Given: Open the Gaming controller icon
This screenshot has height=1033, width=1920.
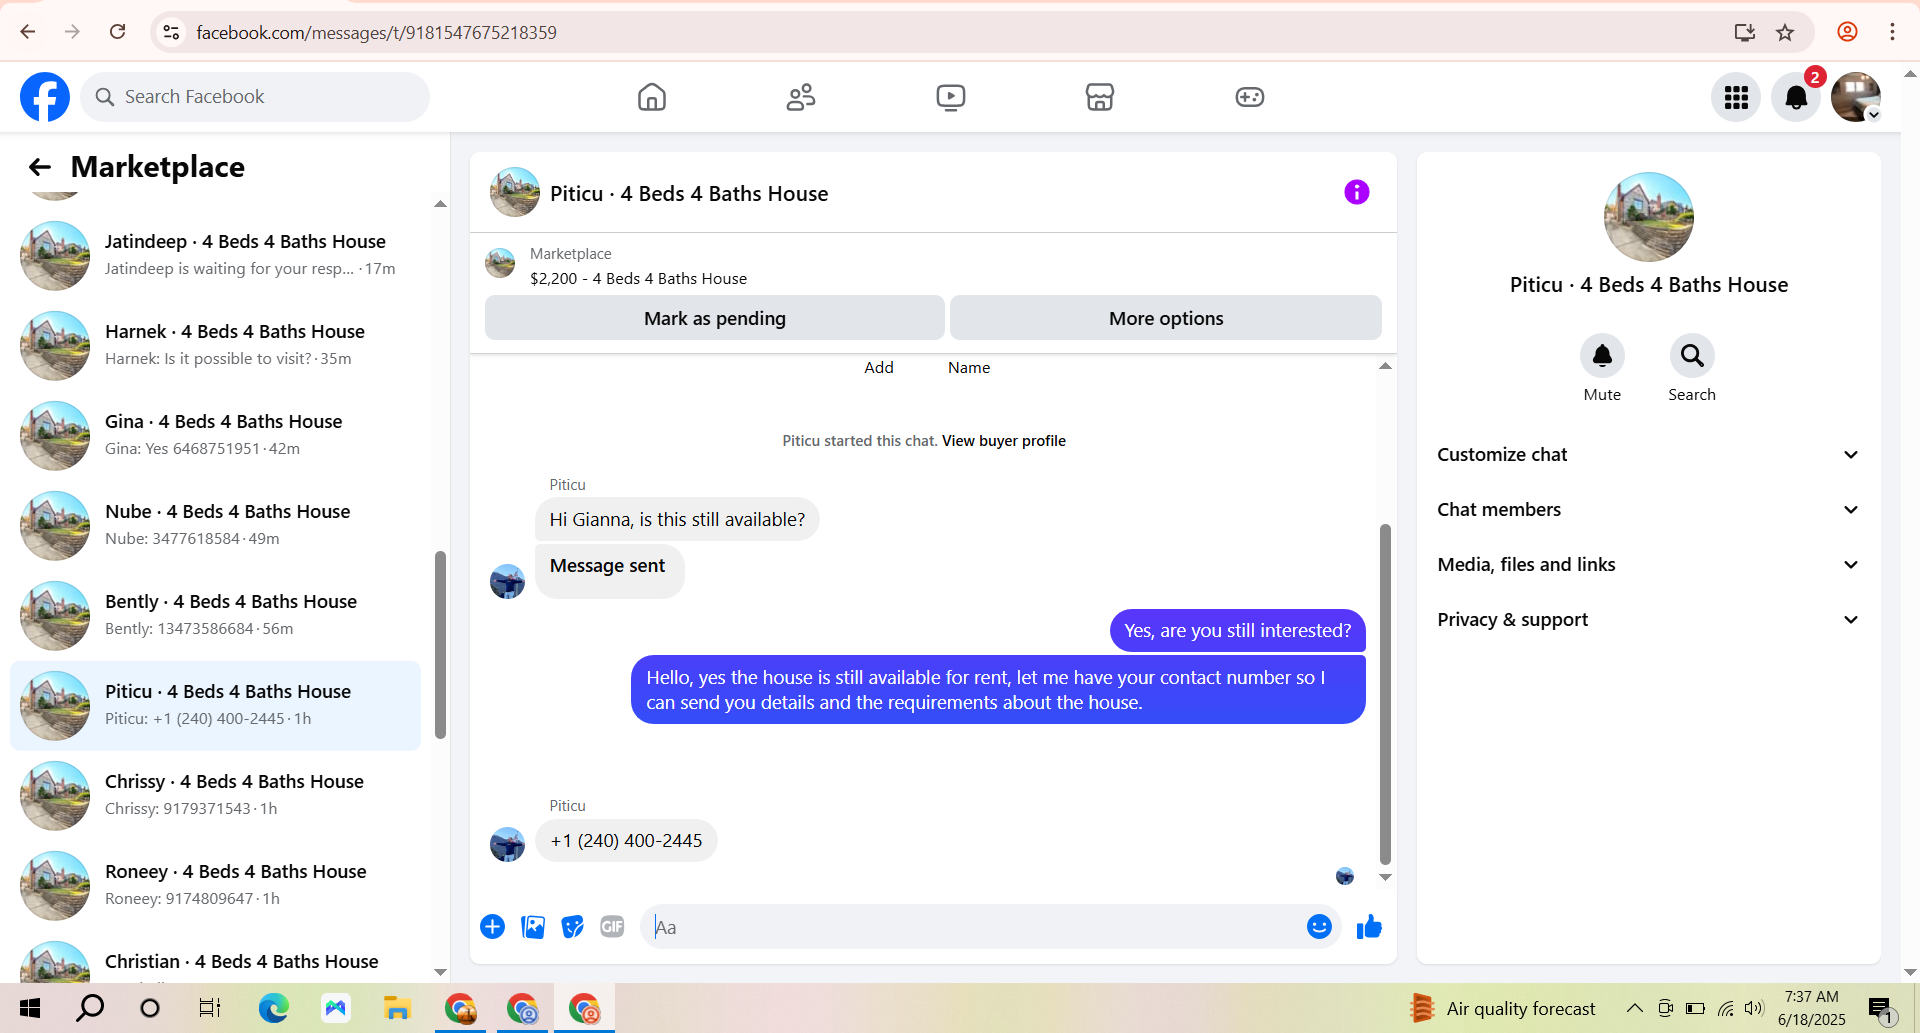Looking at the screenshot, I should coord(1250,97).
